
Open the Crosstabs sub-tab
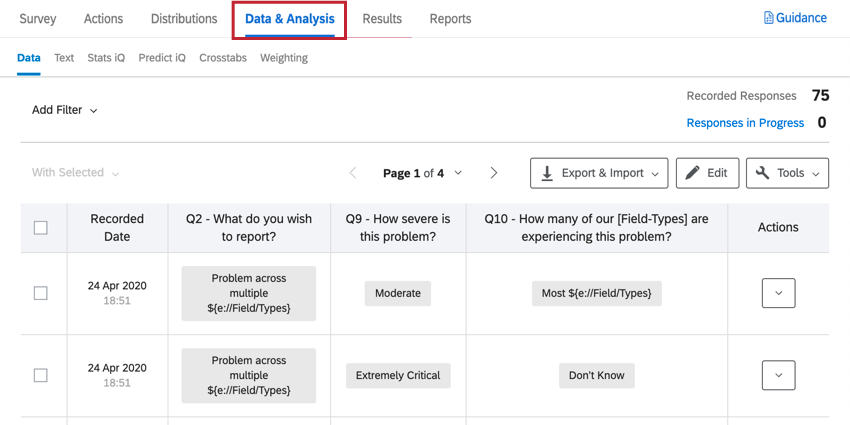223,58
